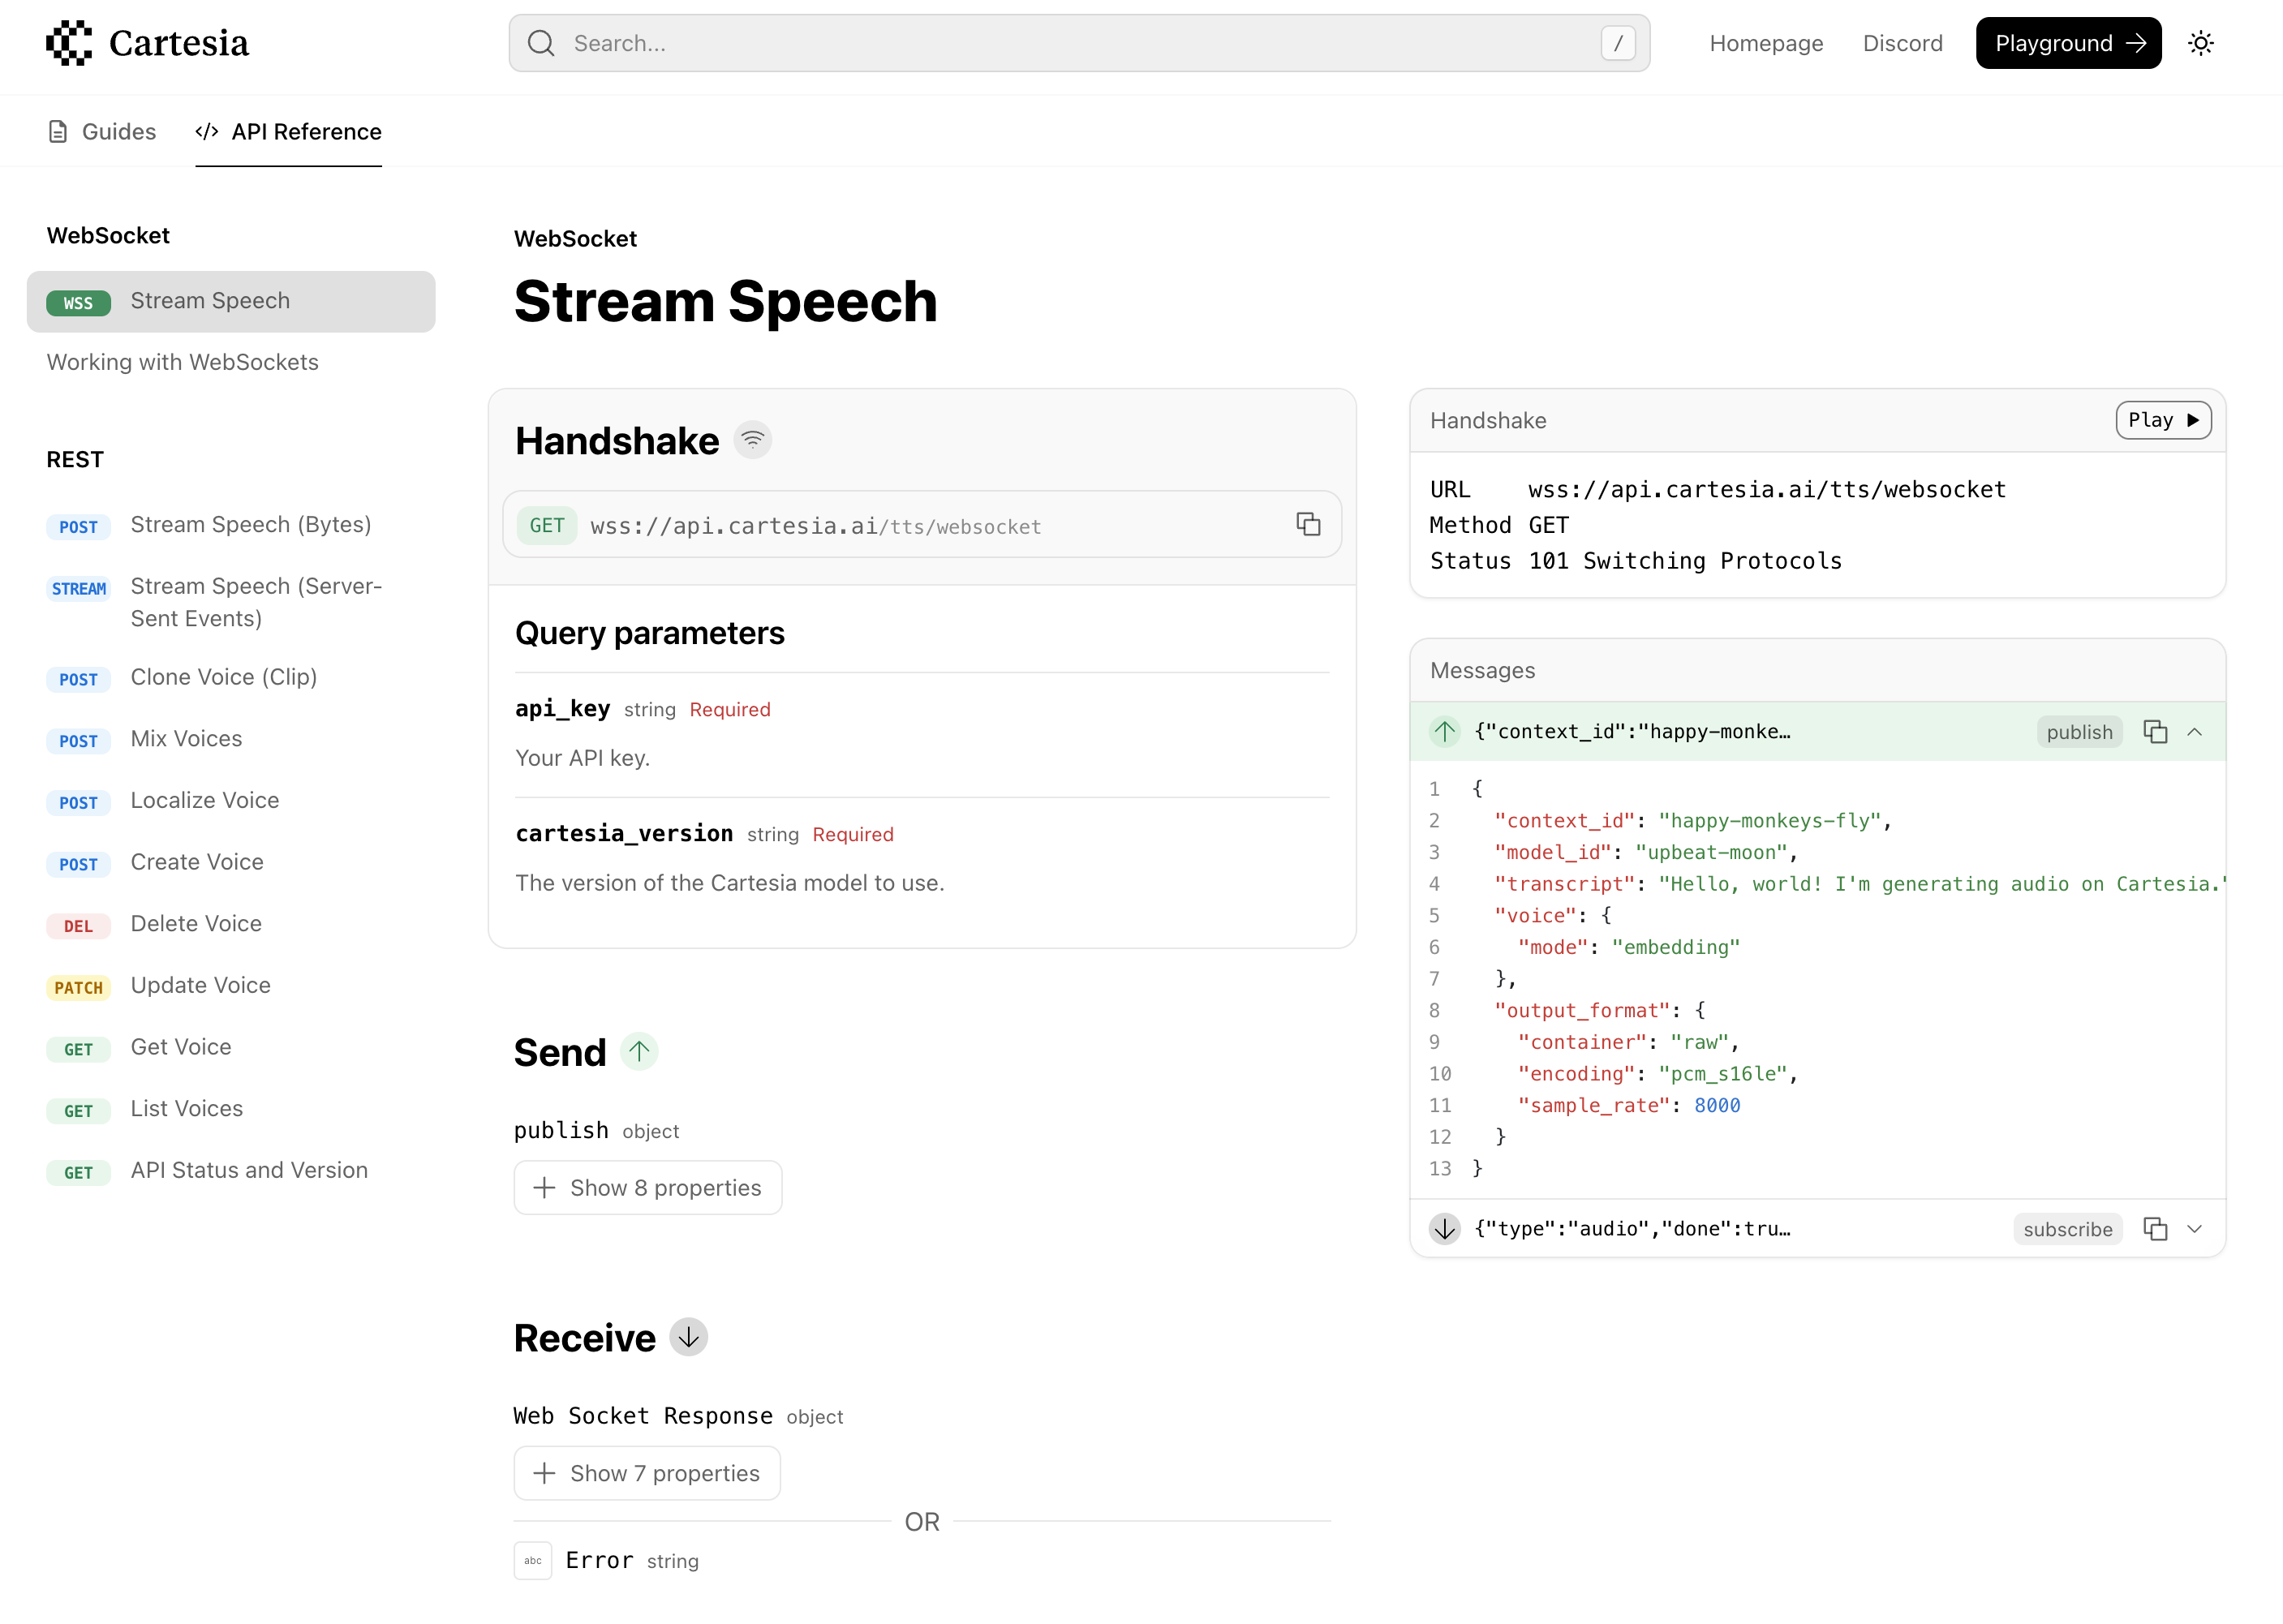Collapse the publish message panel chevron
This screenshot has height=1624, width=2283.
(2196, 731)
